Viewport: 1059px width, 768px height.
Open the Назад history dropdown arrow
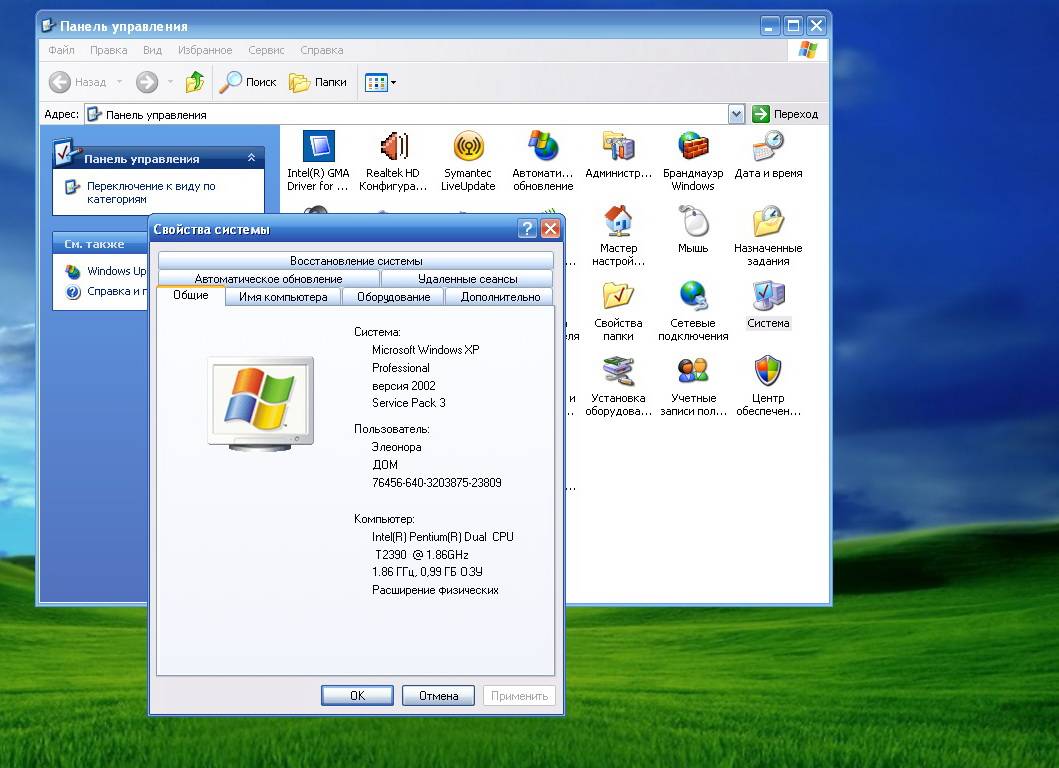pos(120,82)
